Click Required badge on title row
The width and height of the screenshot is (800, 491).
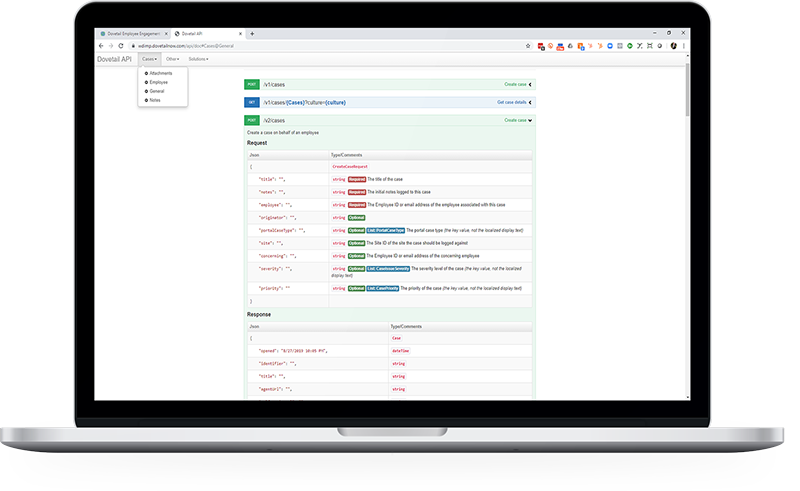point(357,180)
